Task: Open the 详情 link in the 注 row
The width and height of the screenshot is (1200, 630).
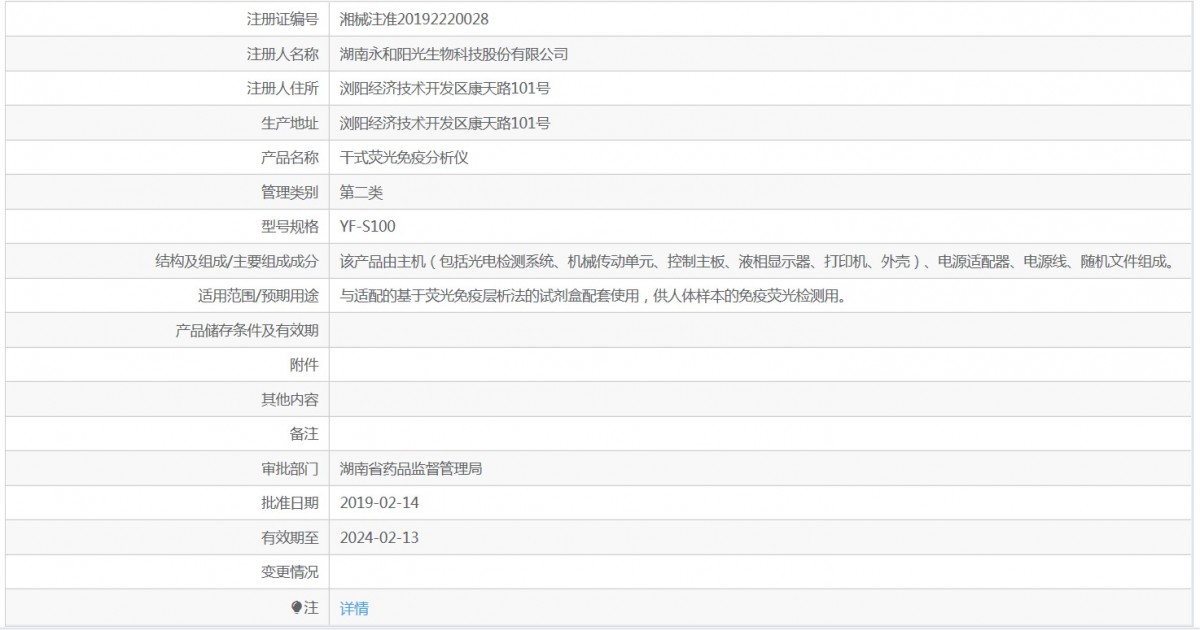Action: 354,607
